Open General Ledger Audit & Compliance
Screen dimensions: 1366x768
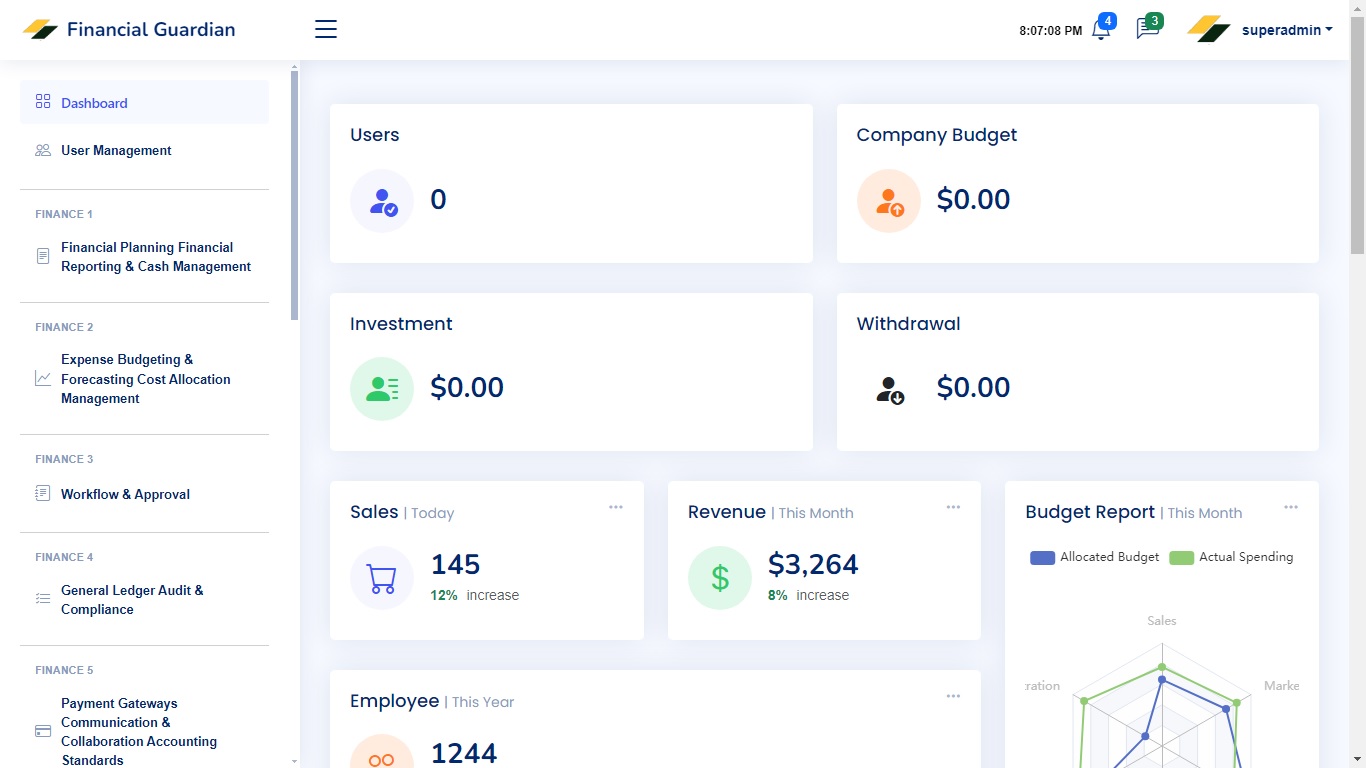coord(132,600)
